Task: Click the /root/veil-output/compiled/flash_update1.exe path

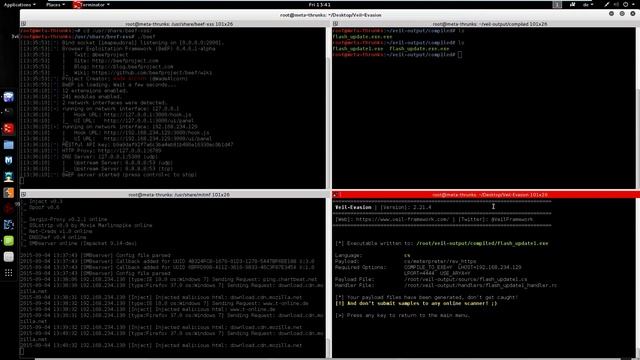Action: click(482, 243)
